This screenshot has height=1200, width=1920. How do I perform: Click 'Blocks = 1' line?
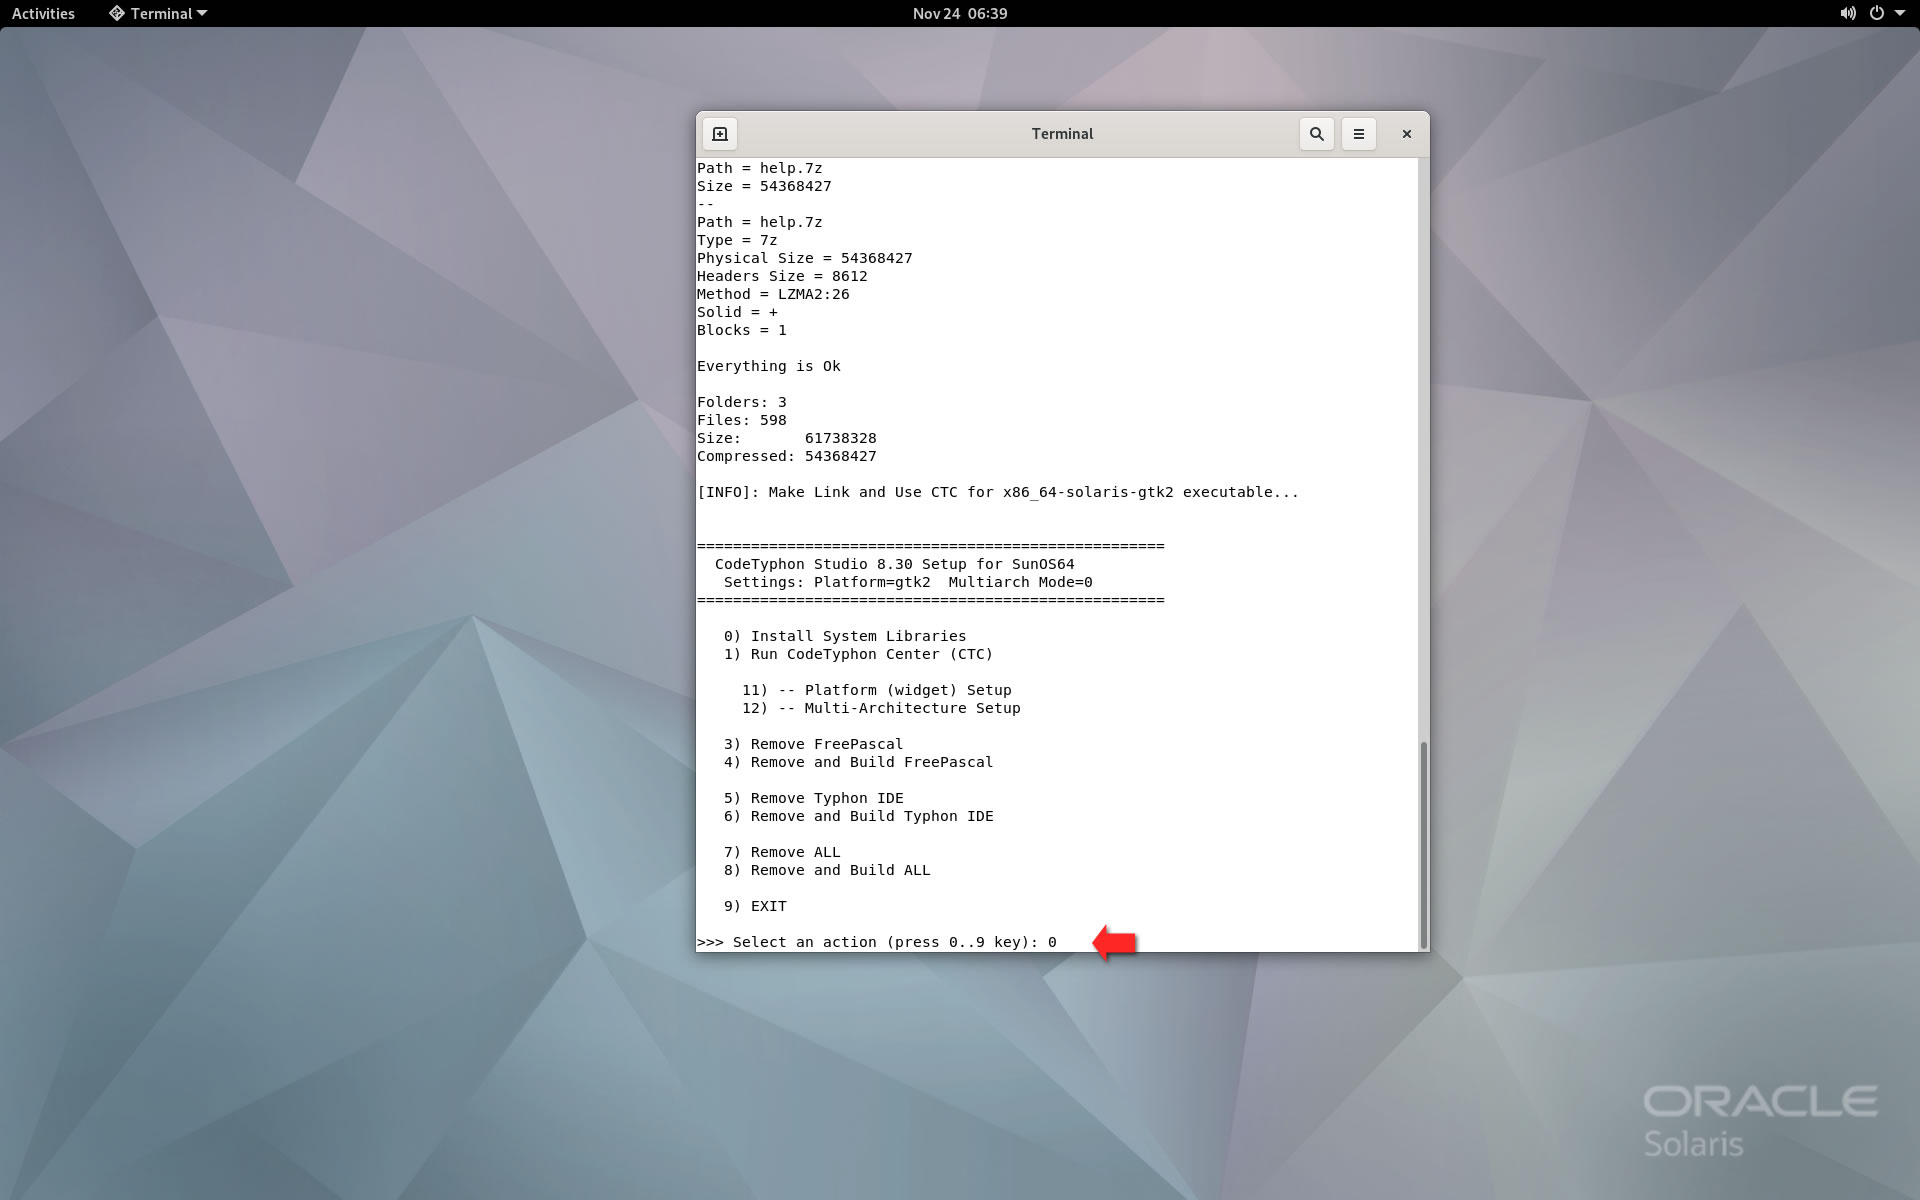click(x=742, y=330)
